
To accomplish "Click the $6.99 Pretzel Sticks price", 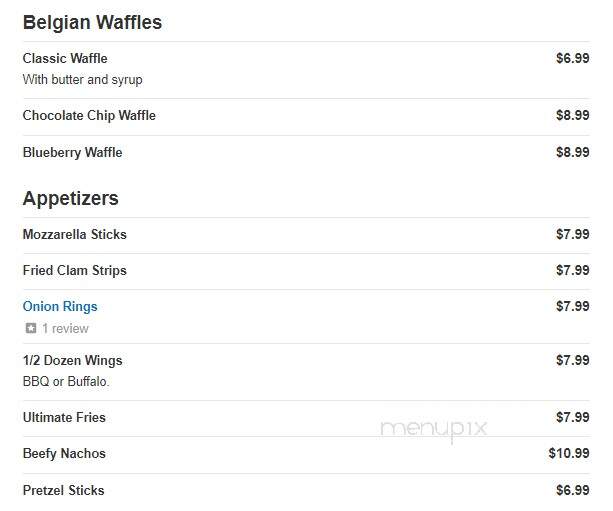I will coord(573,490).
